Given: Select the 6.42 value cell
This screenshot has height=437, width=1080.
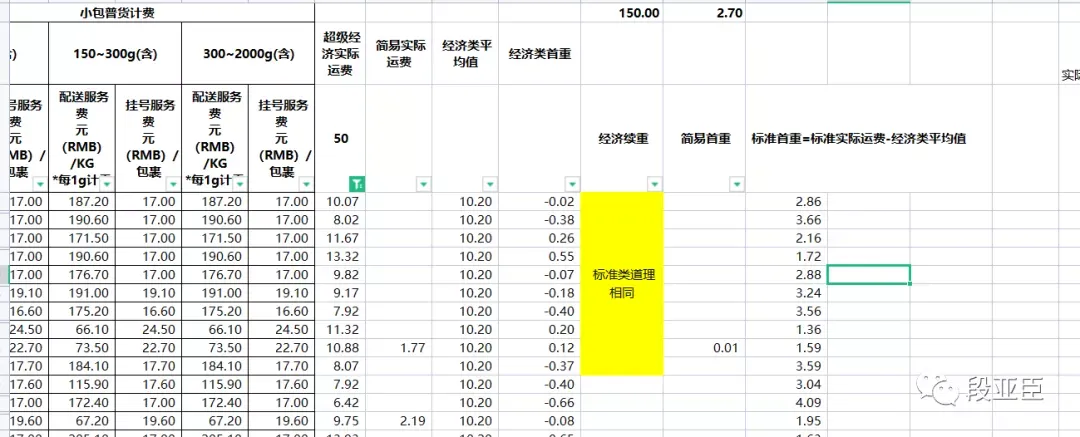Looking at the screenshot, I should coord(340,403).
